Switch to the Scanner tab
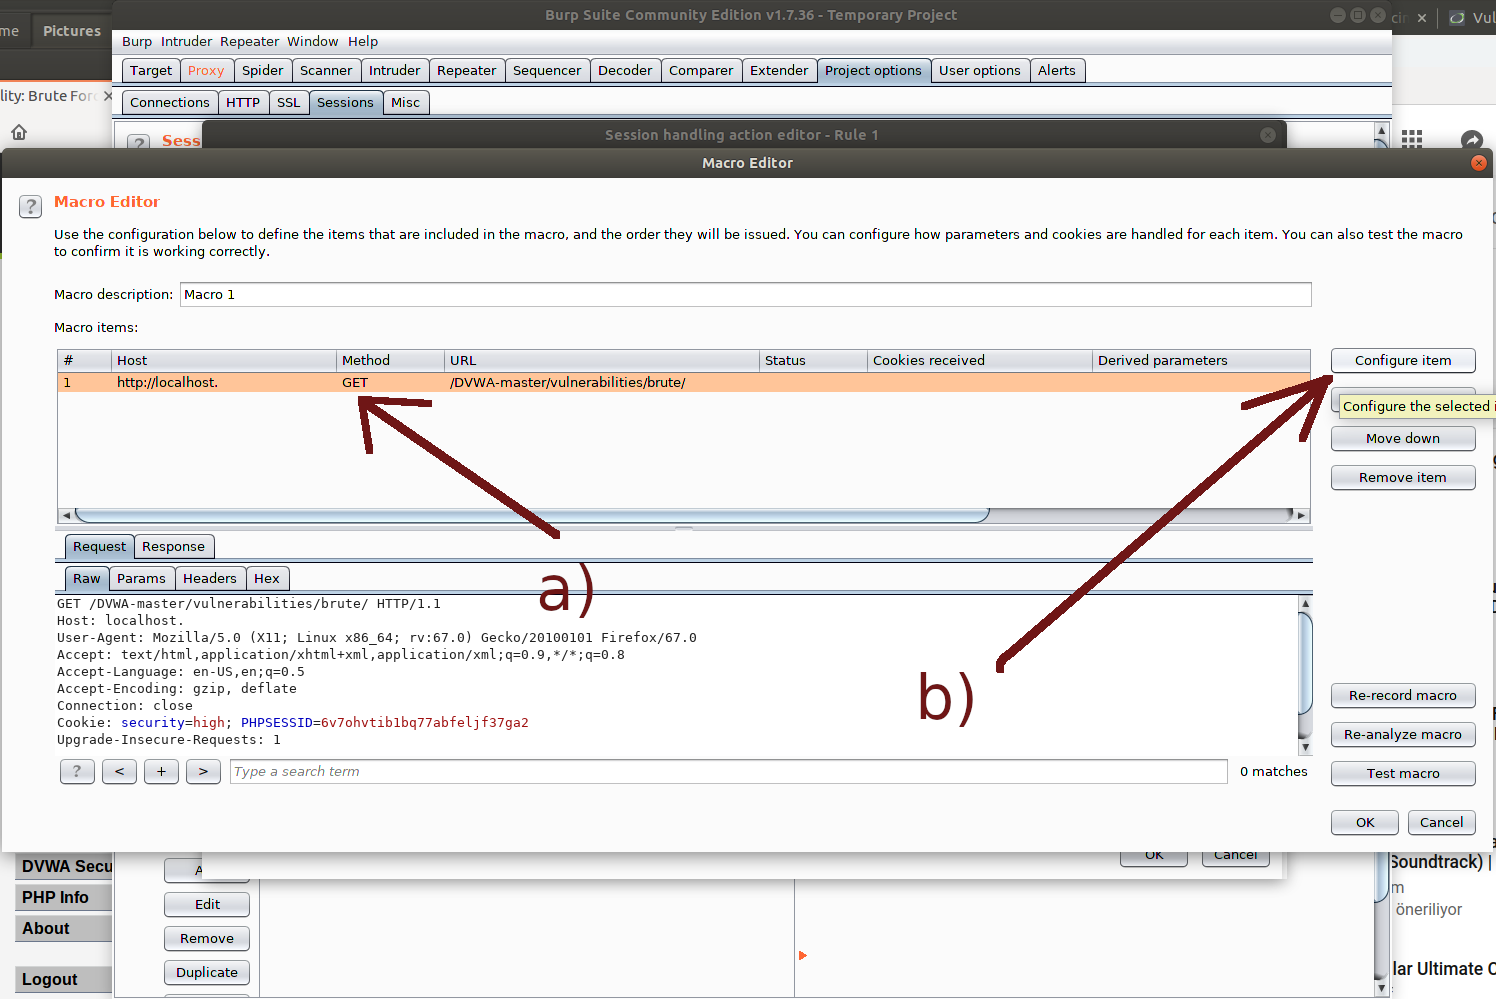The width and height of the screenshot is (1496, 999). coord(326,70)
